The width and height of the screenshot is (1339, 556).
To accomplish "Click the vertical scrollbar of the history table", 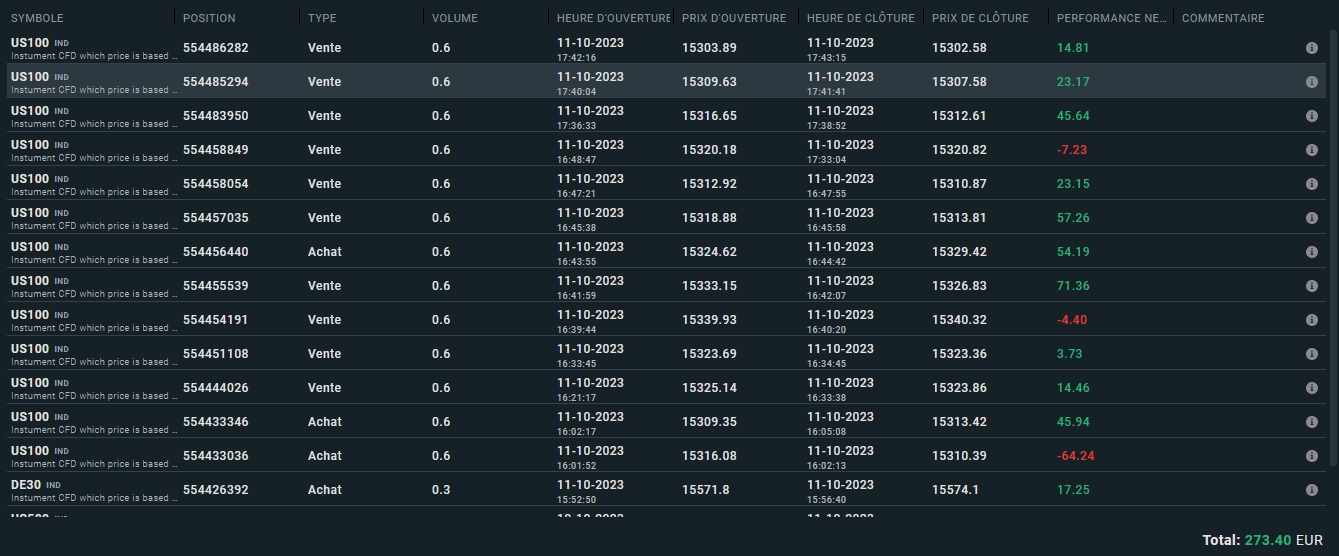I will pos(1332,250).
